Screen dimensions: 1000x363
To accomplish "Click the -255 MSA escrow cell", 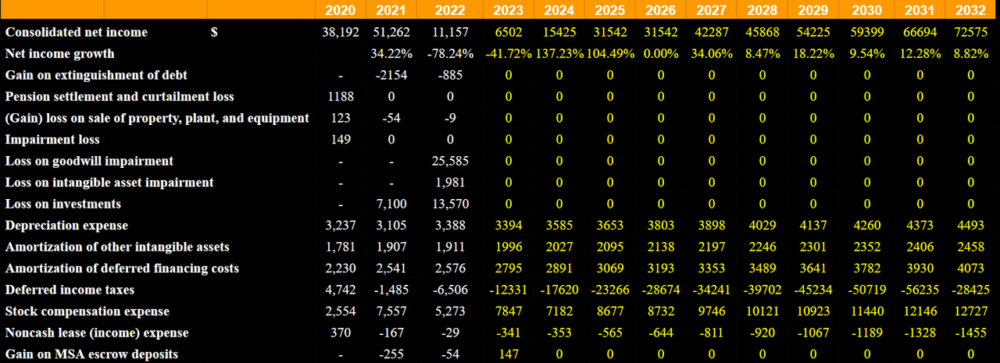I will [x=391, y=354].
